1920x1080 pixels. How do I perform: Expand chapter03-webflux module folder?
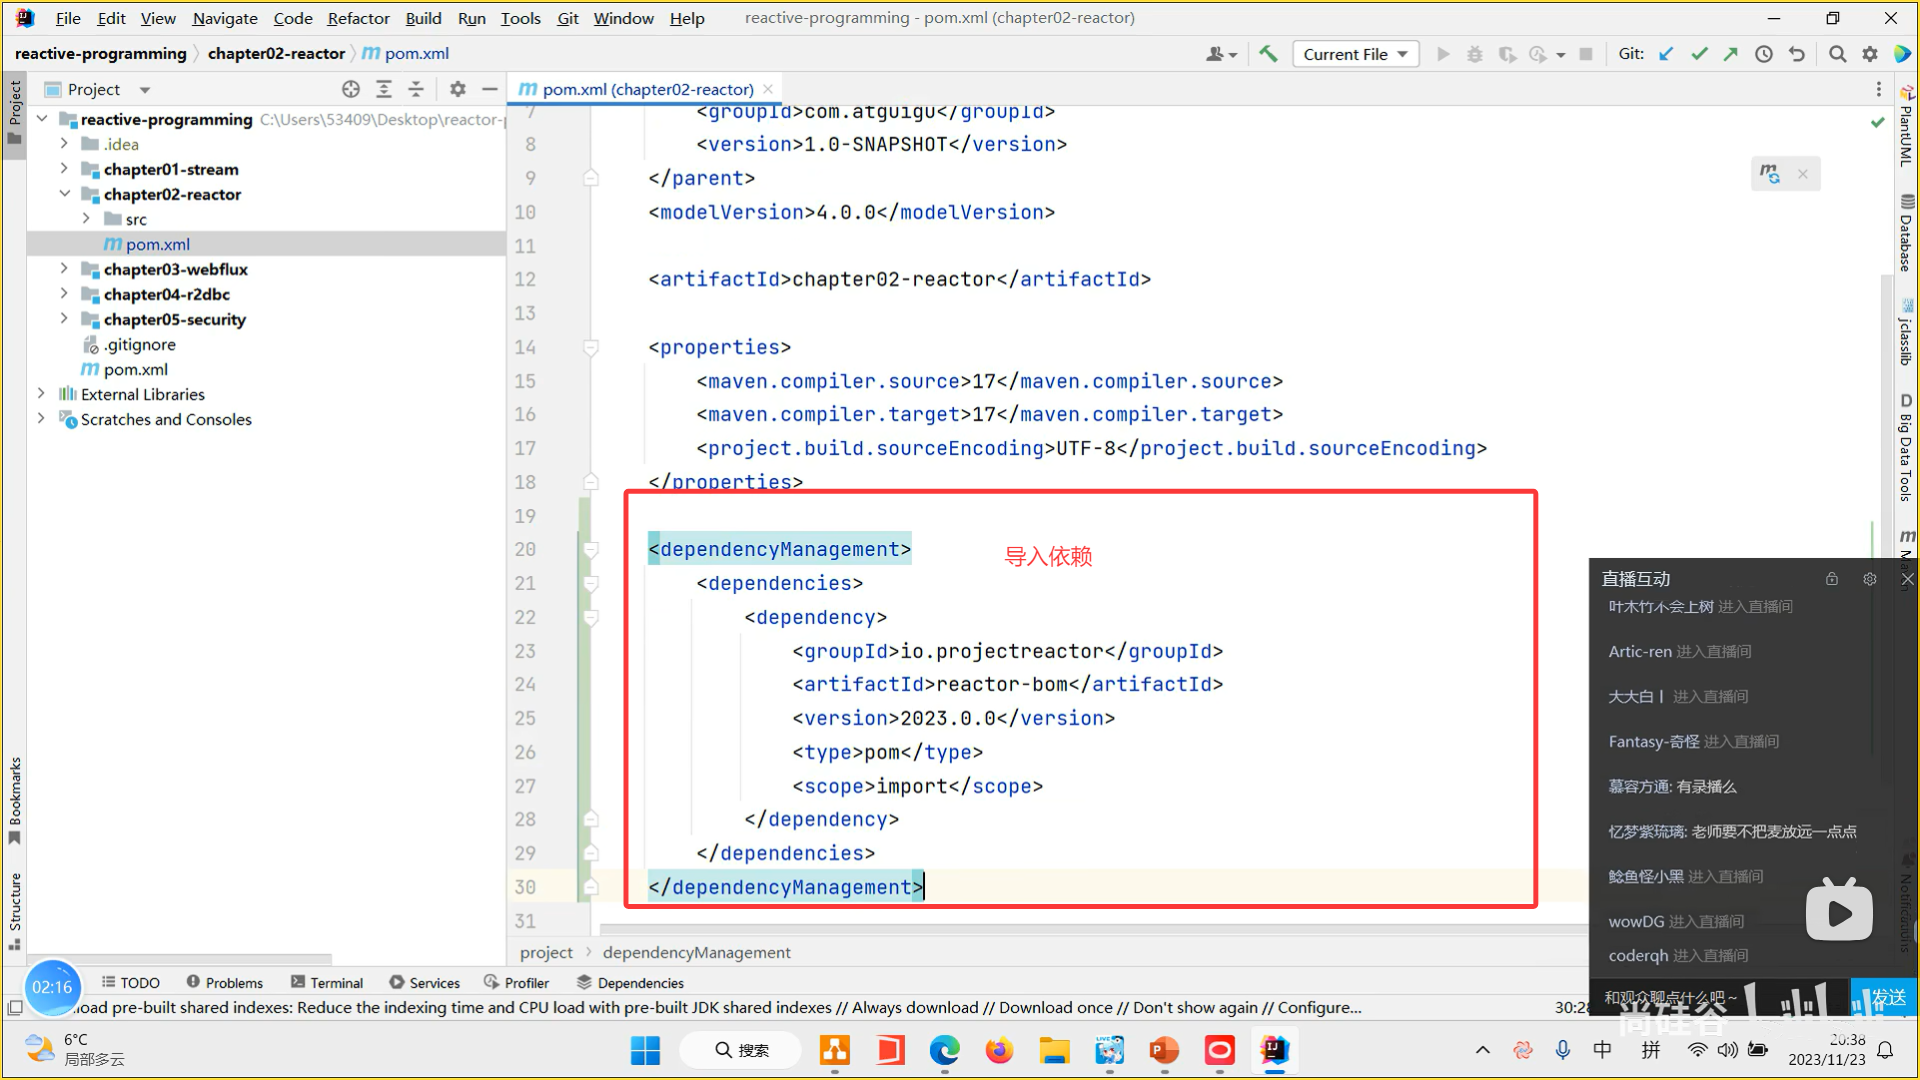pyautogui.click(x=64, y=269)
